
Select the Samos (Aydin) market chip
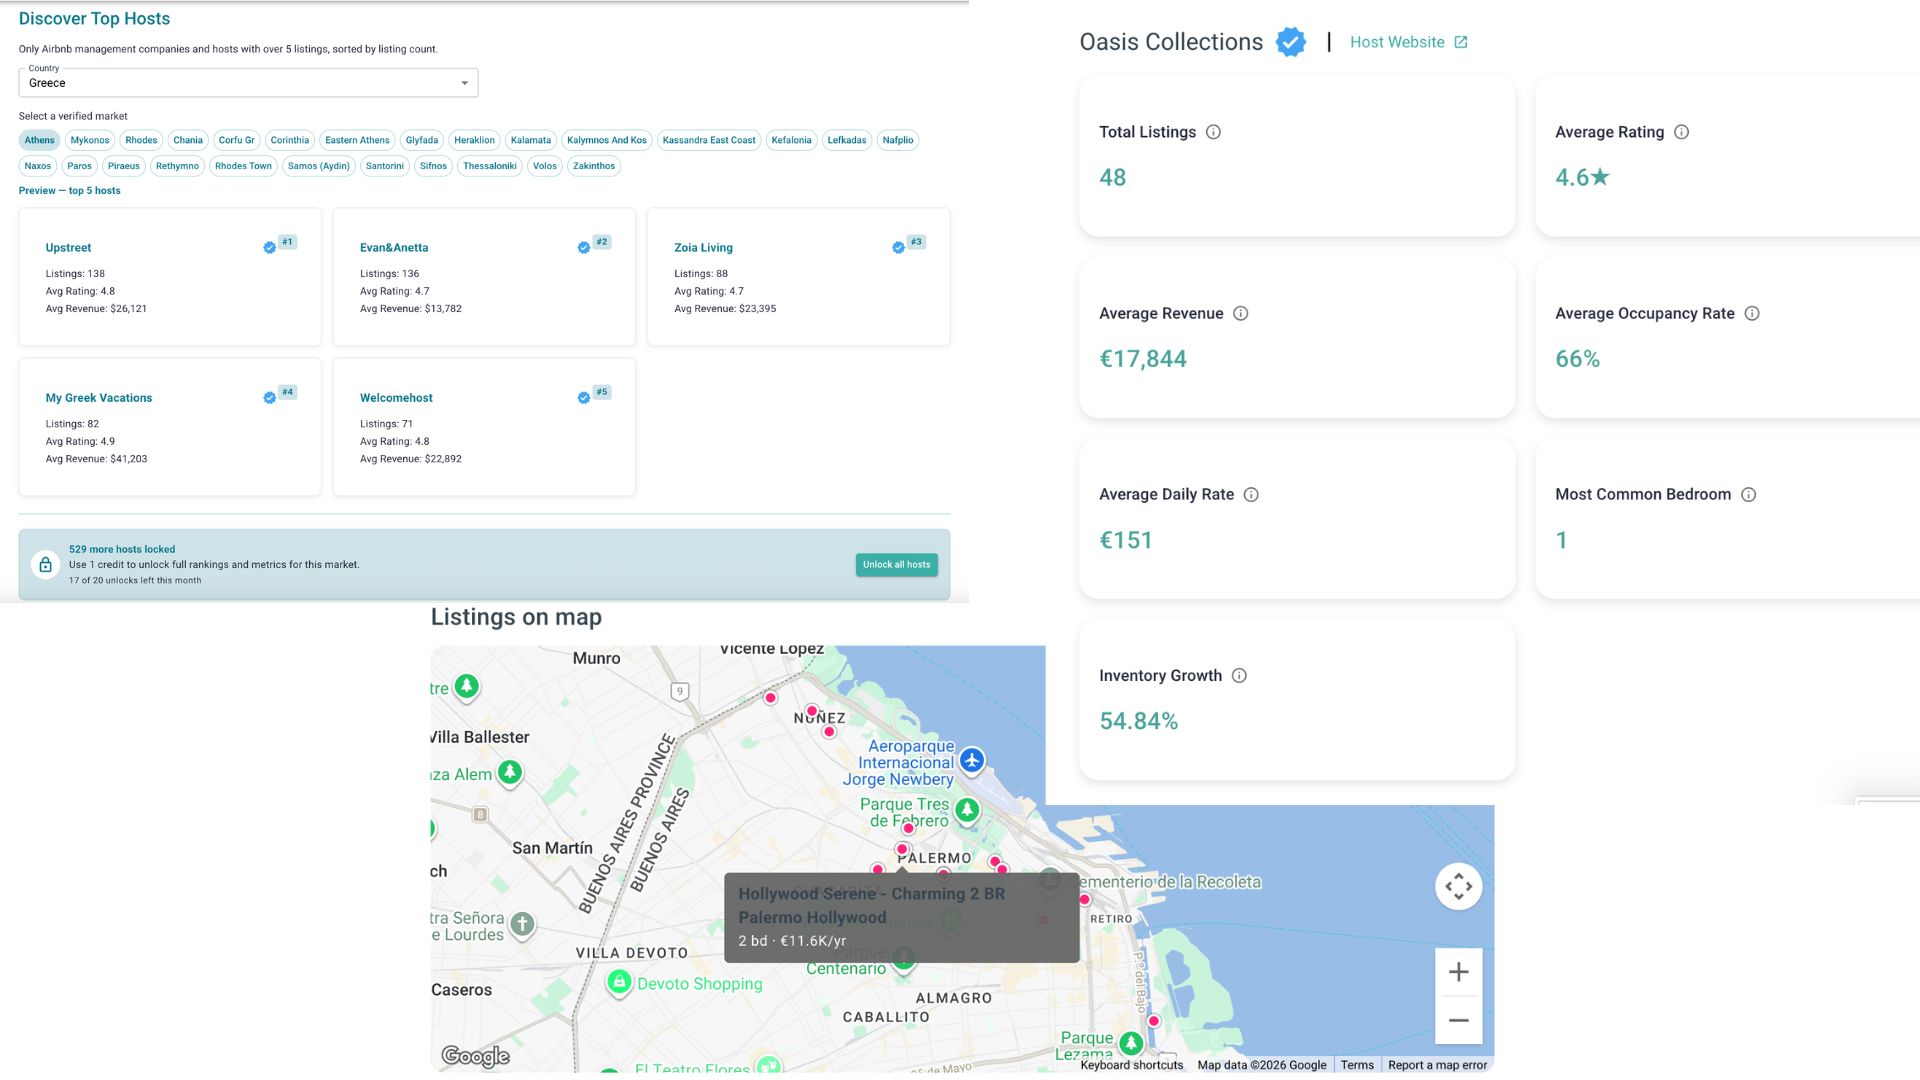[319, 166]
